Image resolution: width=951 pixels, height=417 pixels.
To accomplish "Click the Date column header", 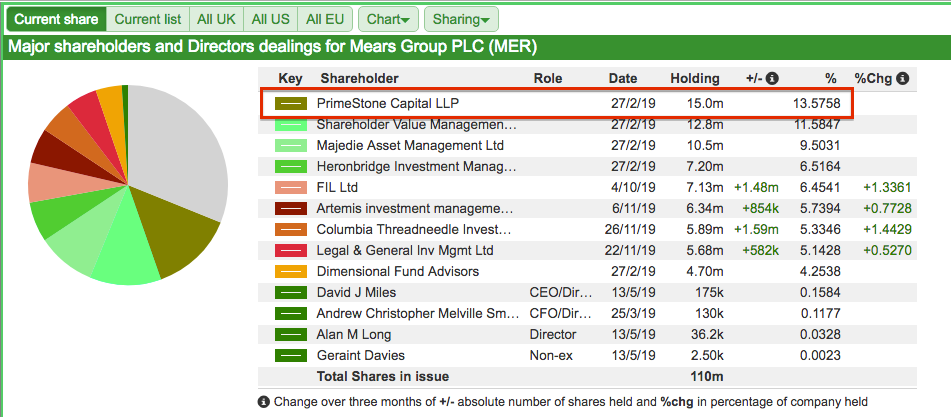I will point(623,78).
